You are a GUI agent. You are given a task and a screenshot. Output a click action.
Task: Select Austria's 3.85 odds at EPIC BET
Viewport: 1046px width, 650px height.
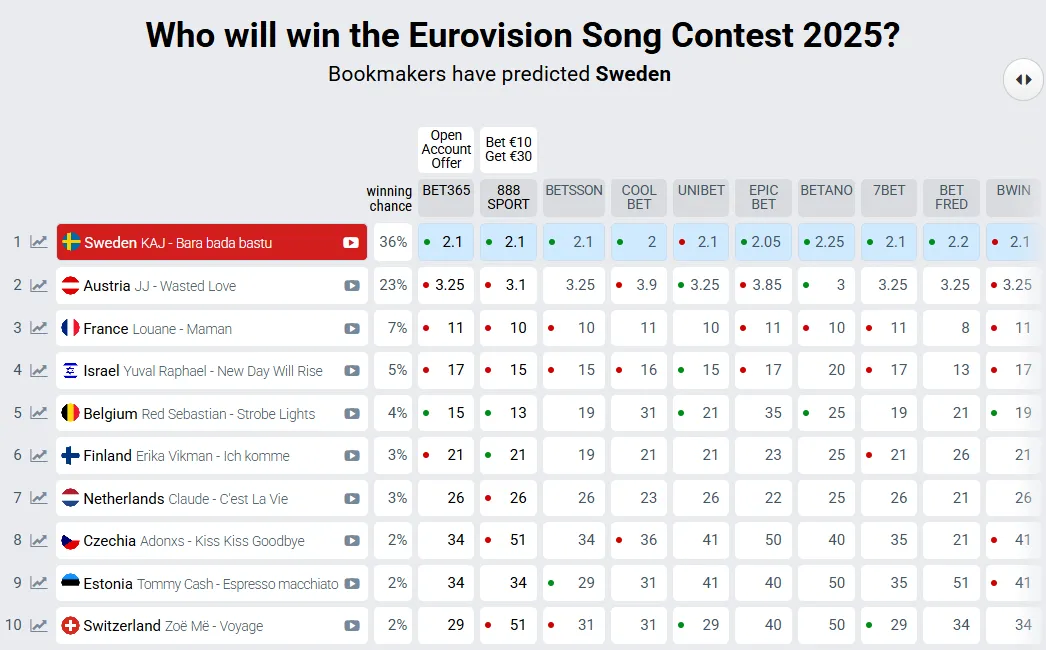pyautogui.click(x=763, y=285)
